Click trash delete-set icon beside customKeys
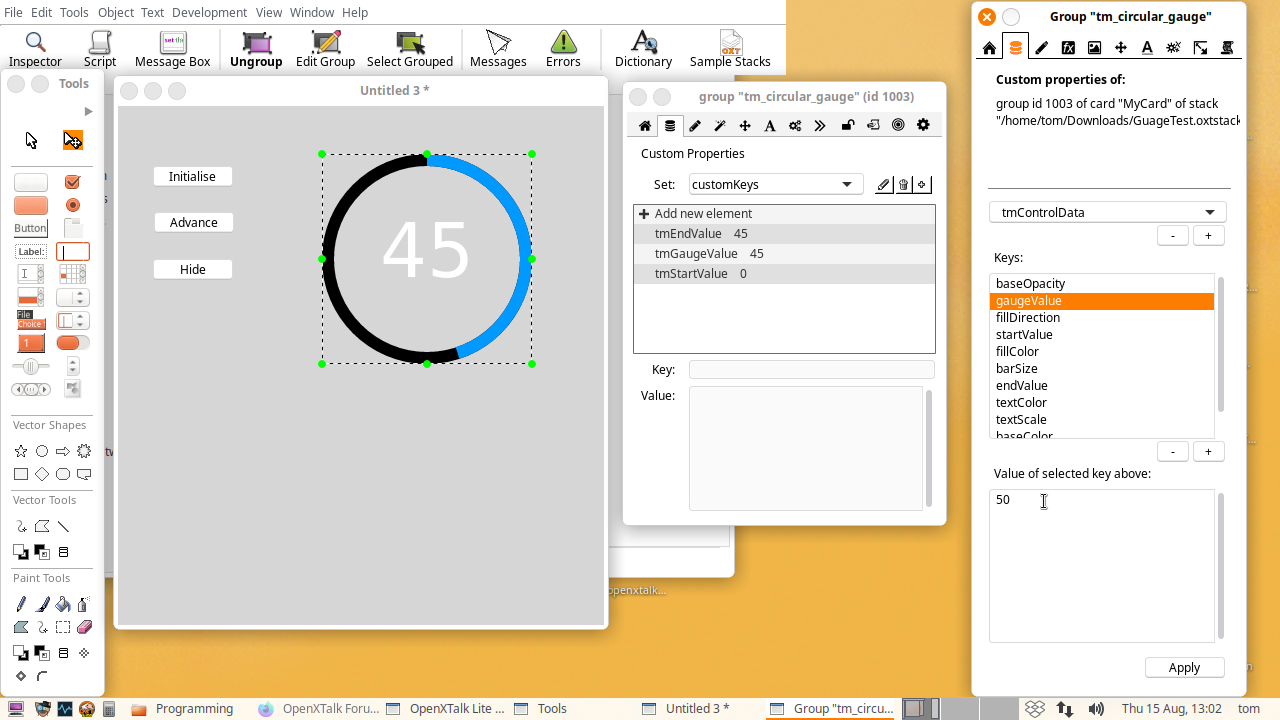The height and width of the screenshot is (720, 1280). click(903, 185)
